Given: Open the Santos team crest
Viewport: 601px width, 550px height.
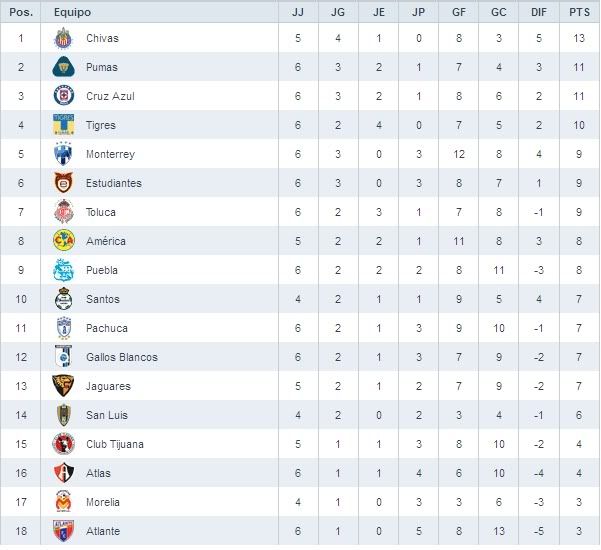Looking at the screenshot, I should click(x=63, y=299).
